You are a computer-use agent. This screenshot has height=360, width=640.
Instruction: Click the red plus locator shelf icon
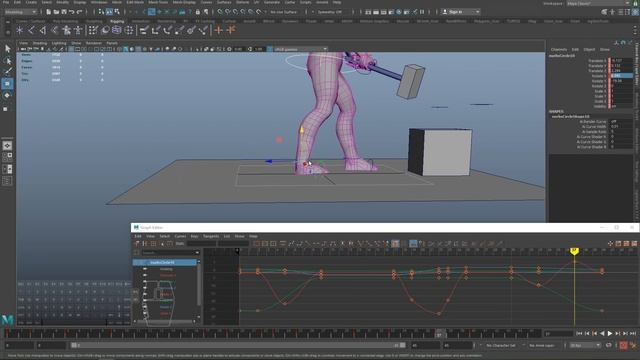219,30
